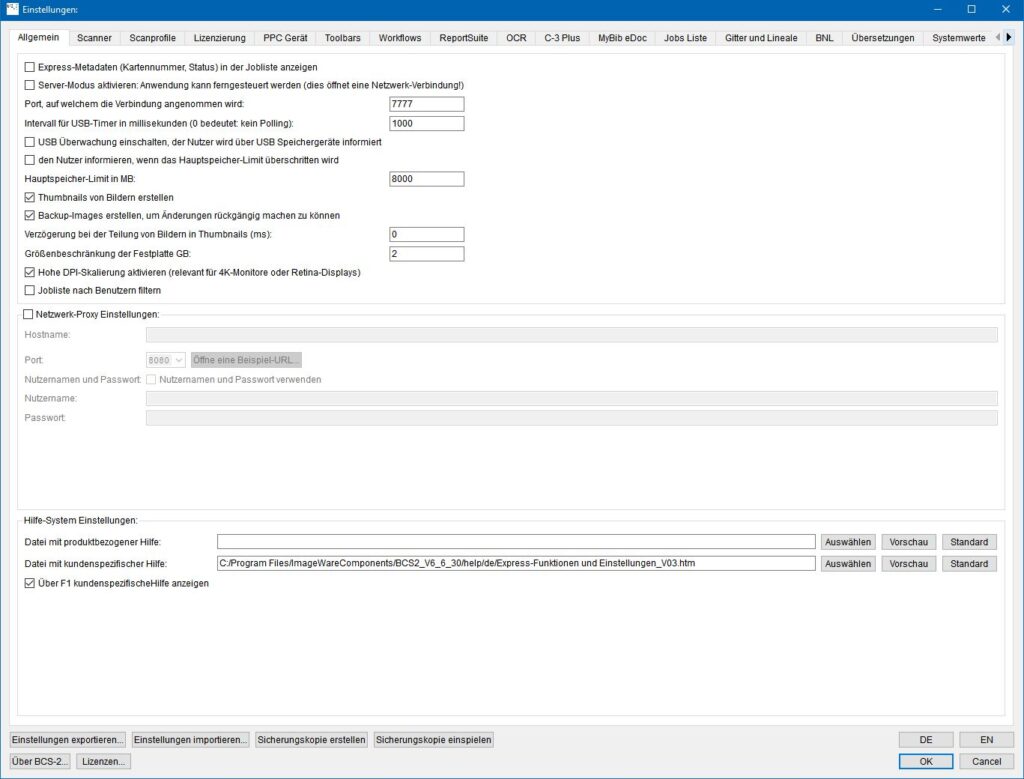Viewport: 1024px width, 779px height.
Task: Switch language with the EN button
Action: [987, 740]
